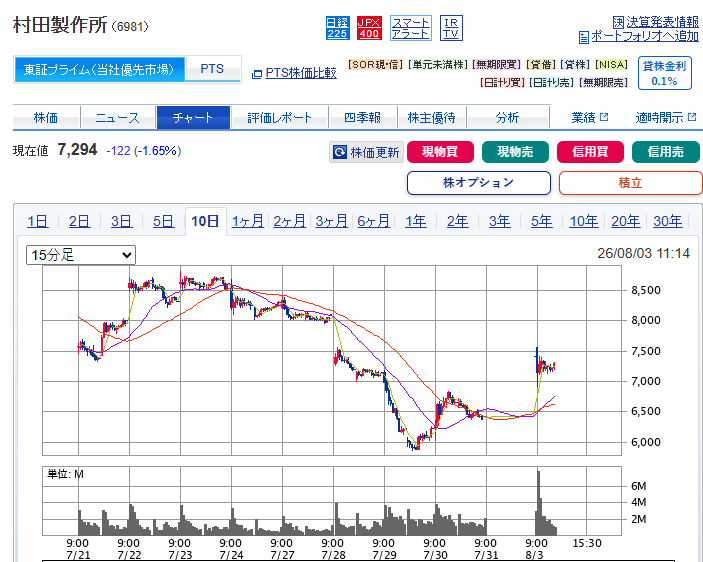Select 5日 chart period
Image resolution: width=703 pixels, height=562 pixels.
[x=163, y=221]
